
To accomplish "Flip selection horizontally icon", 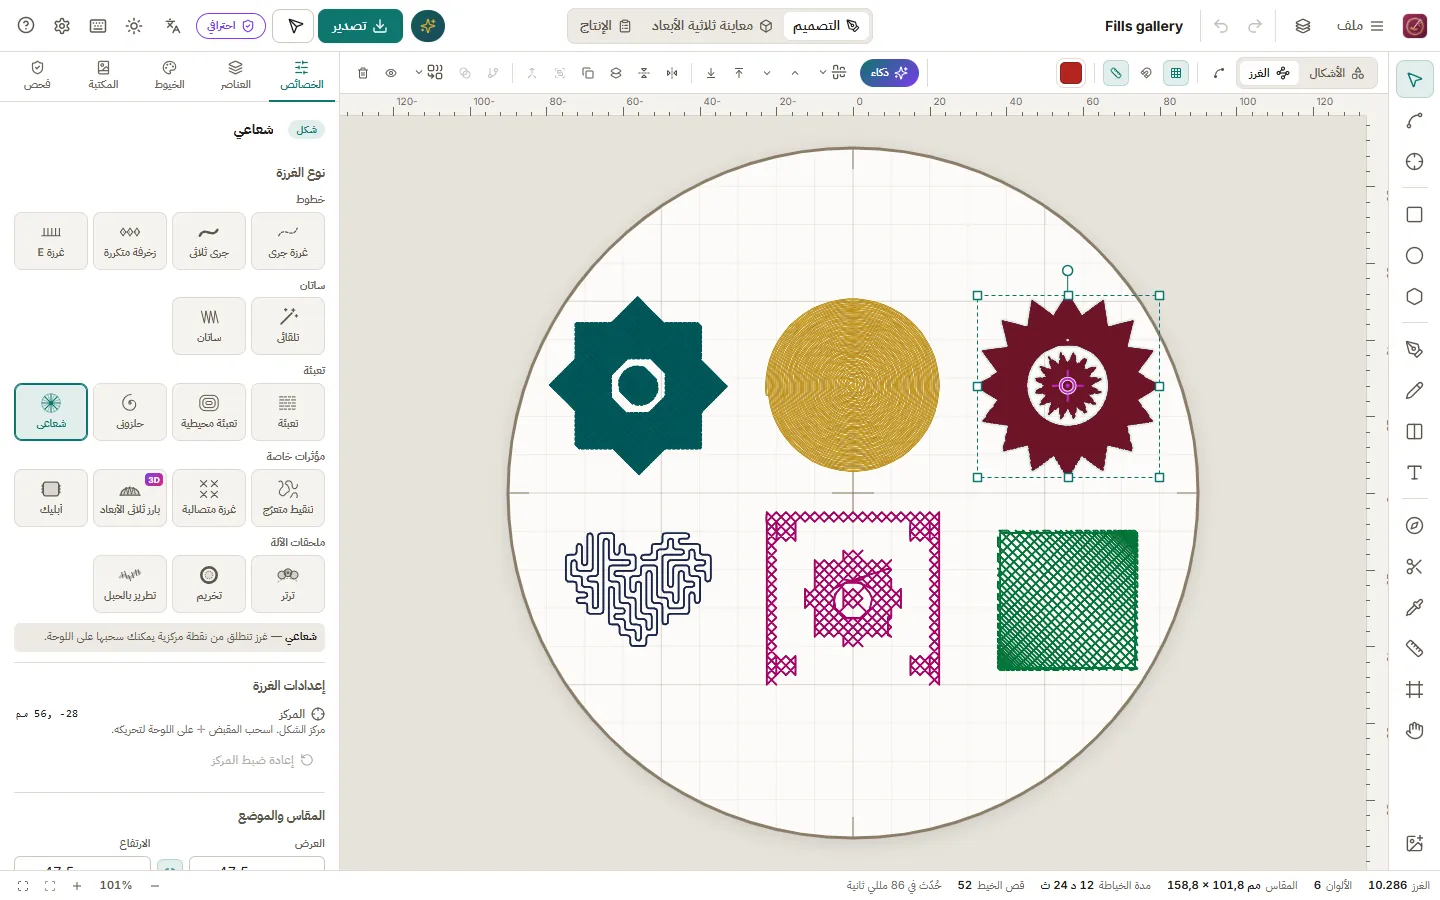I will [672, 73].
